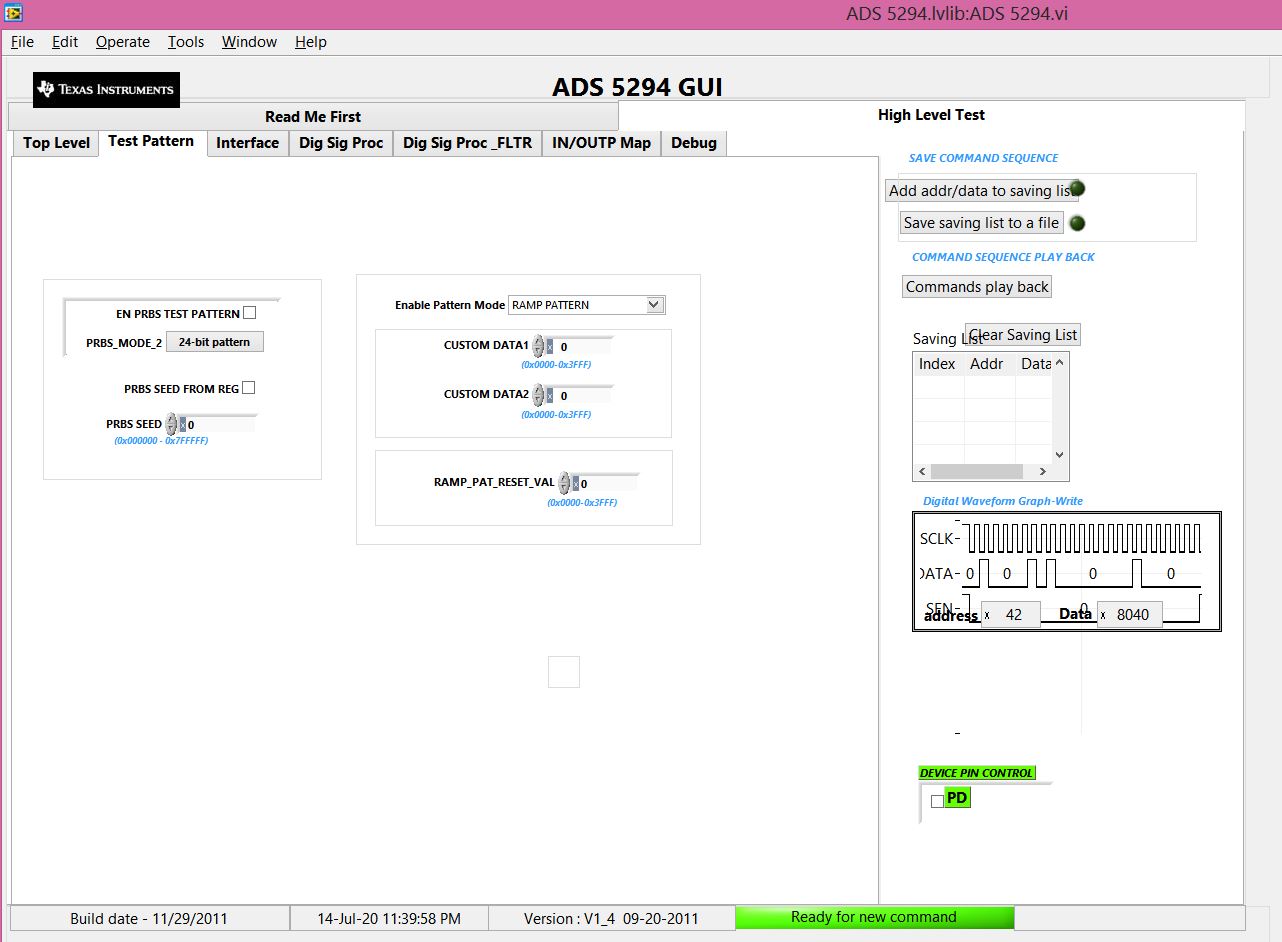Click the Version : V1_4 09-20-2011 text
The height and width of the screenshot is (942, 1282).
[611, 918]
